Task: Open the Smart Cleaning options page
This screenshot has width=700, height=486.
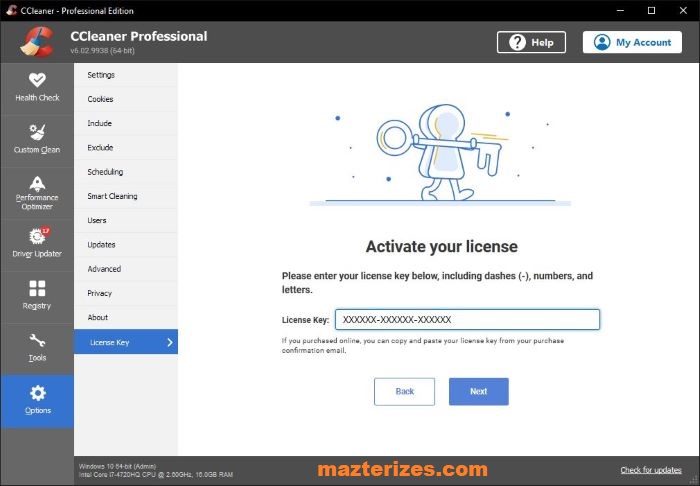Action: [126, 196]
